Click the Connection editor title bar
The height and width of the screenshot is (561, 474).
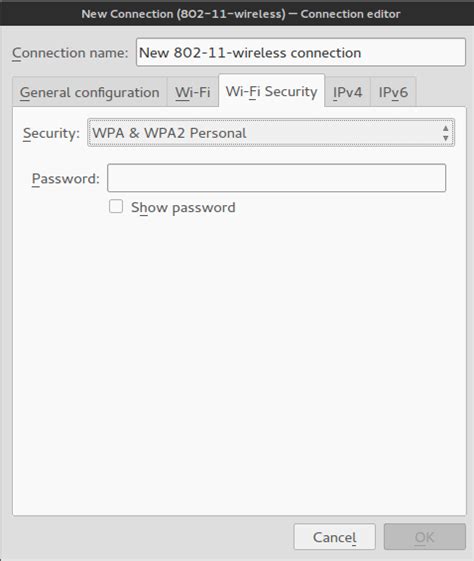coord(237,13)
